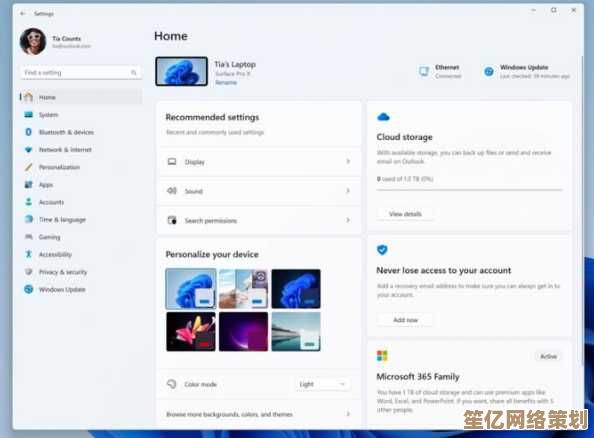Click the Rename link under Tia's Laptop
Image resolution: width=594 pixels, height=438 pixels.
click(226, 82)
